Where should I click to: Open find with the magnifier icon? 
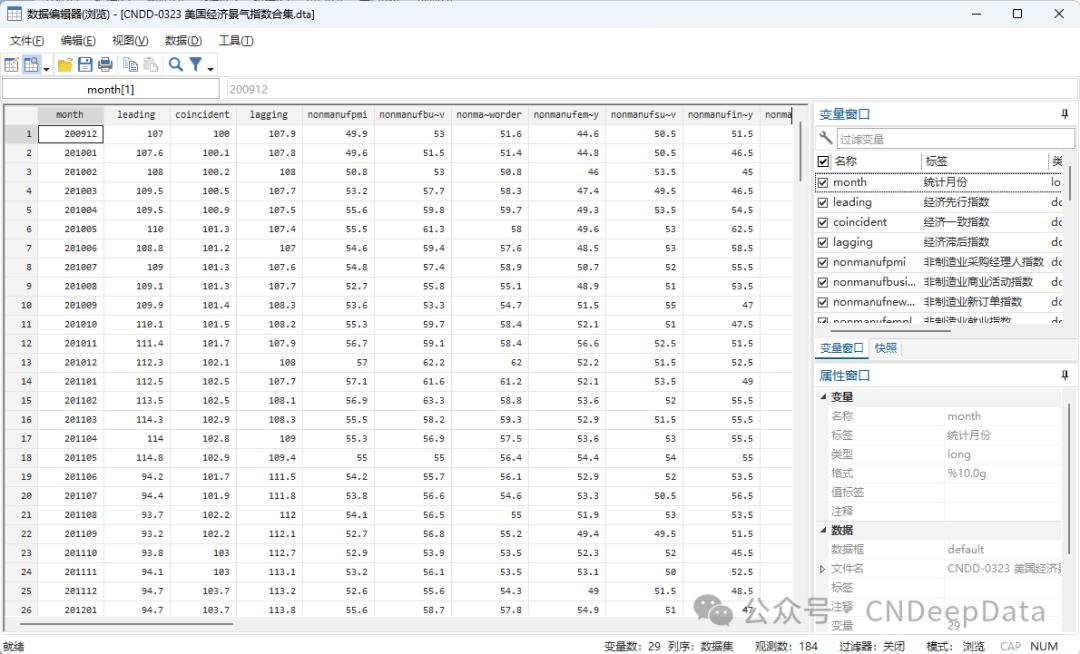click(176, 65)
